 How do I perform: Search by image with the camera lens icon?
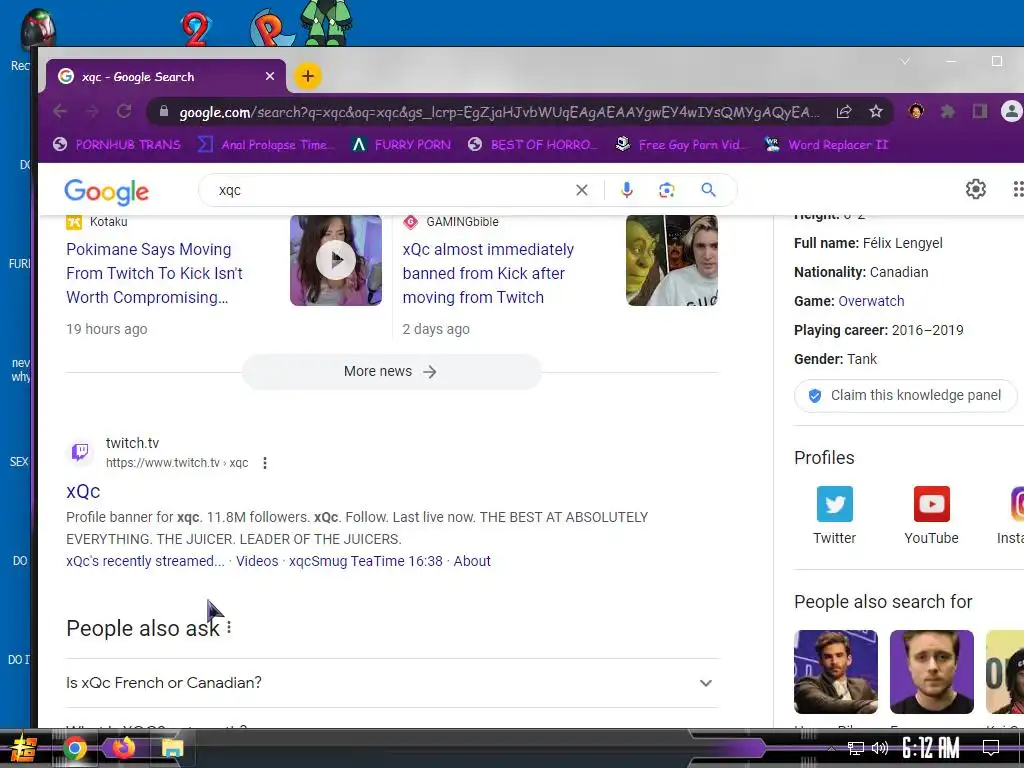tap(666, 190)
